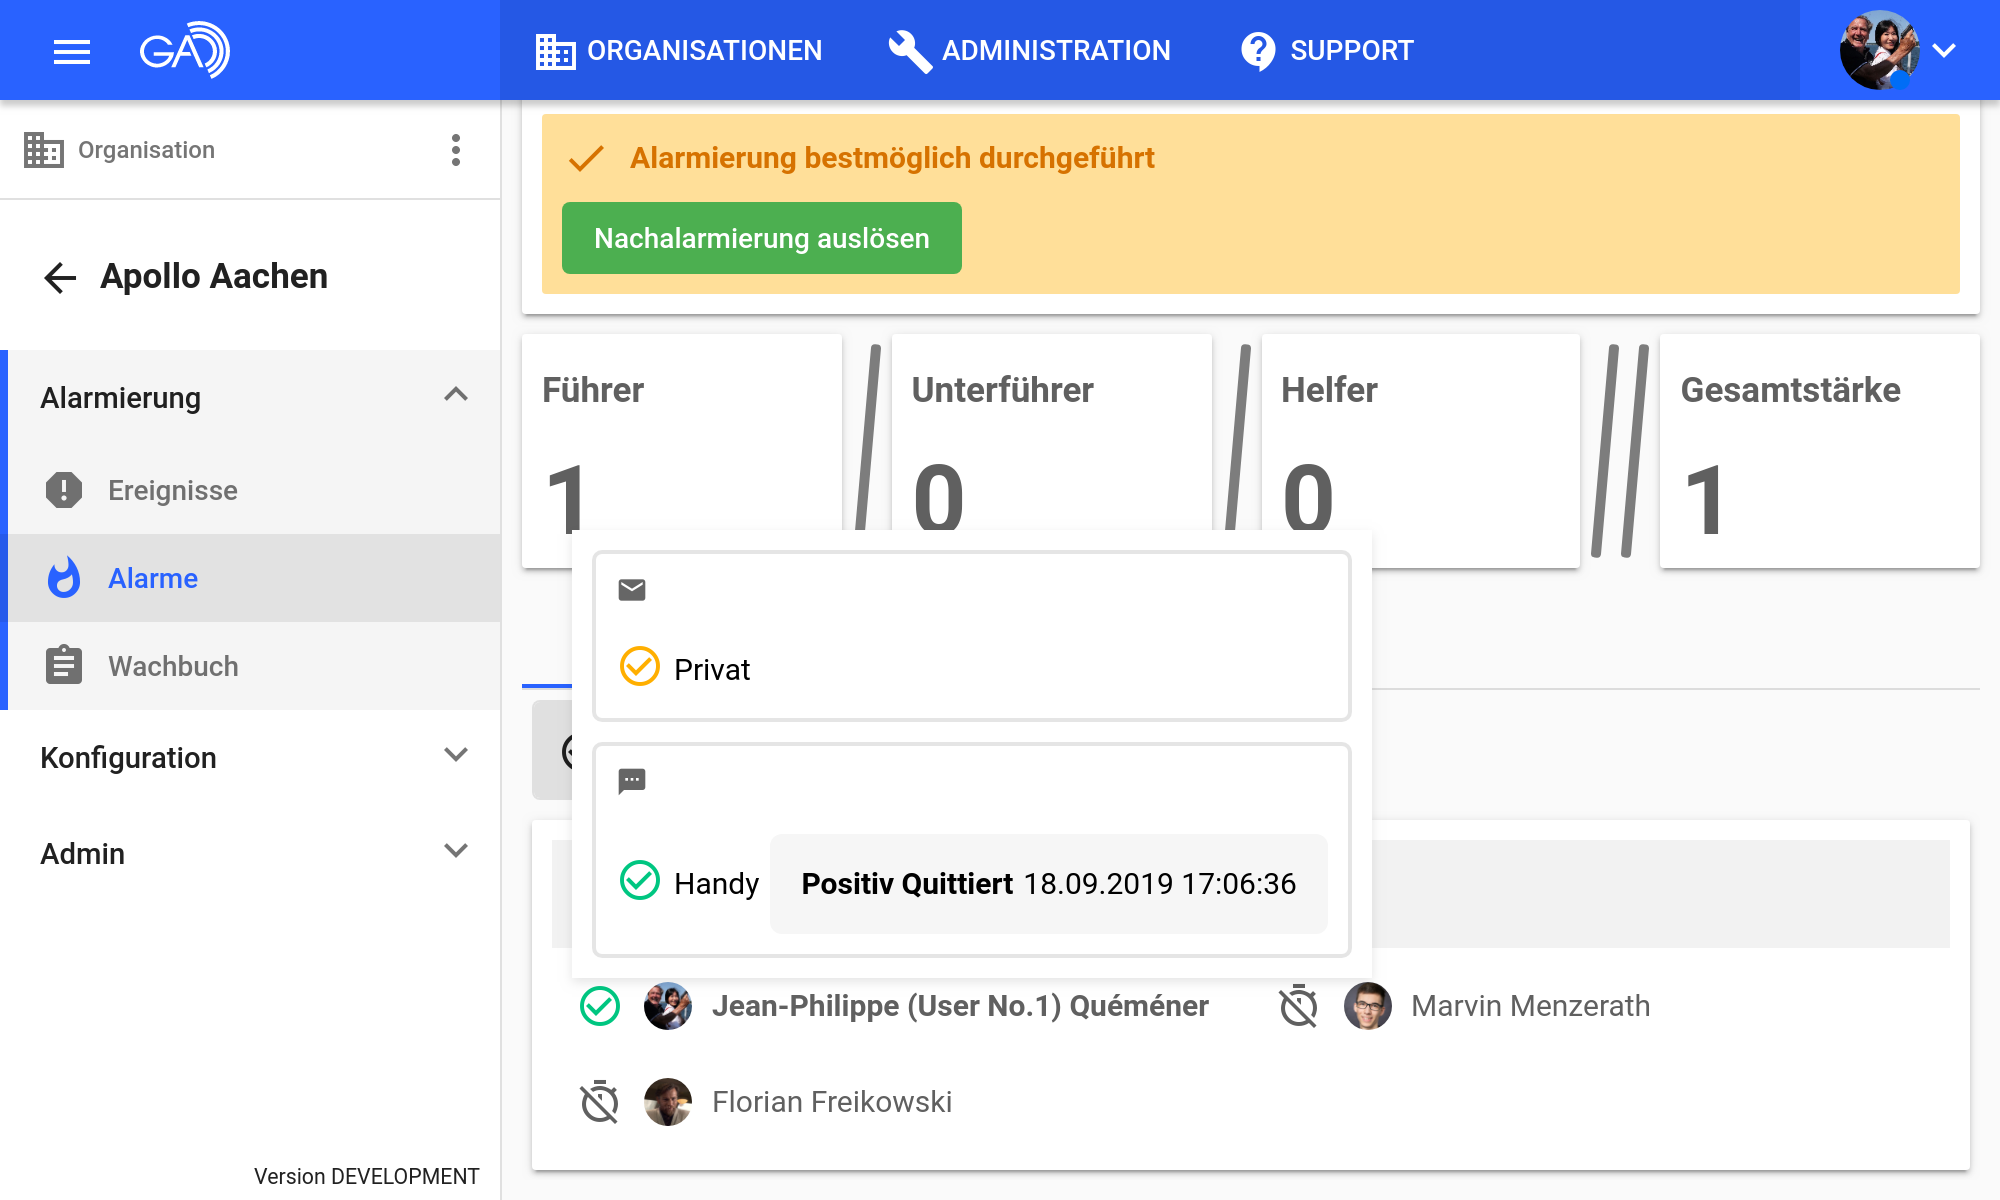Expand the Konfiguration section
The image size is (2000, 1200).
click(x=456, y=756)
